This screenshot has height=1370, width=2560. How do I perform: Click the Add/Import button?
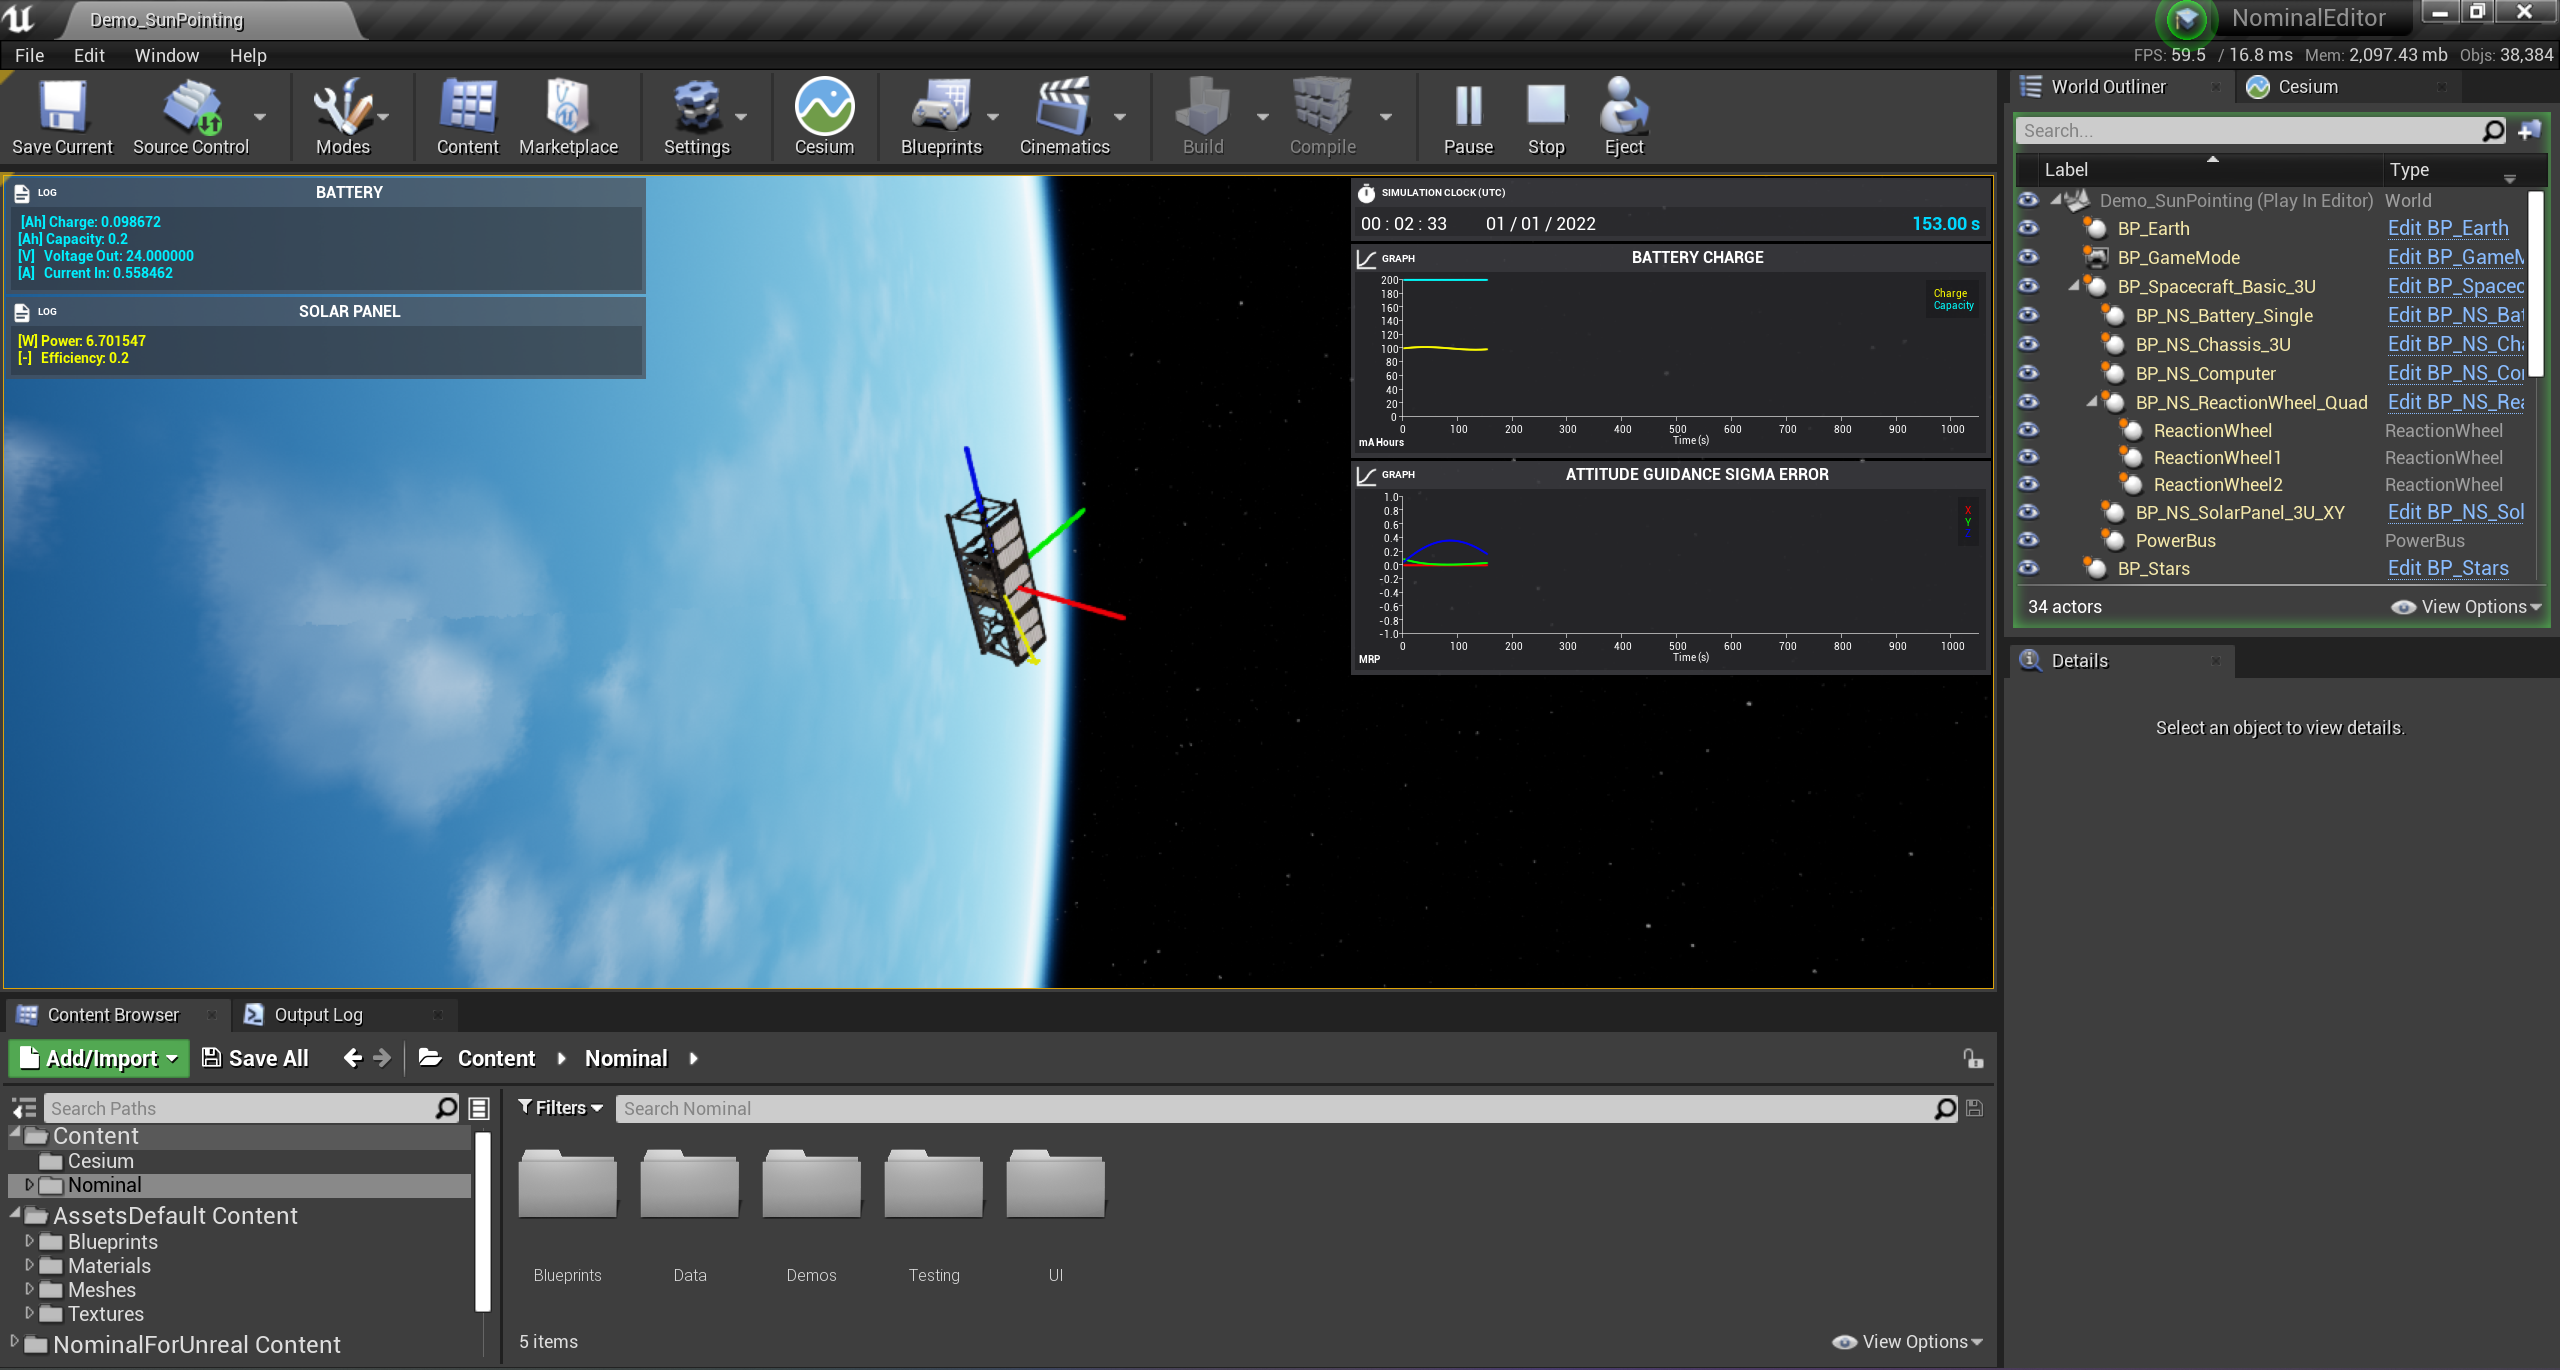99,1058
